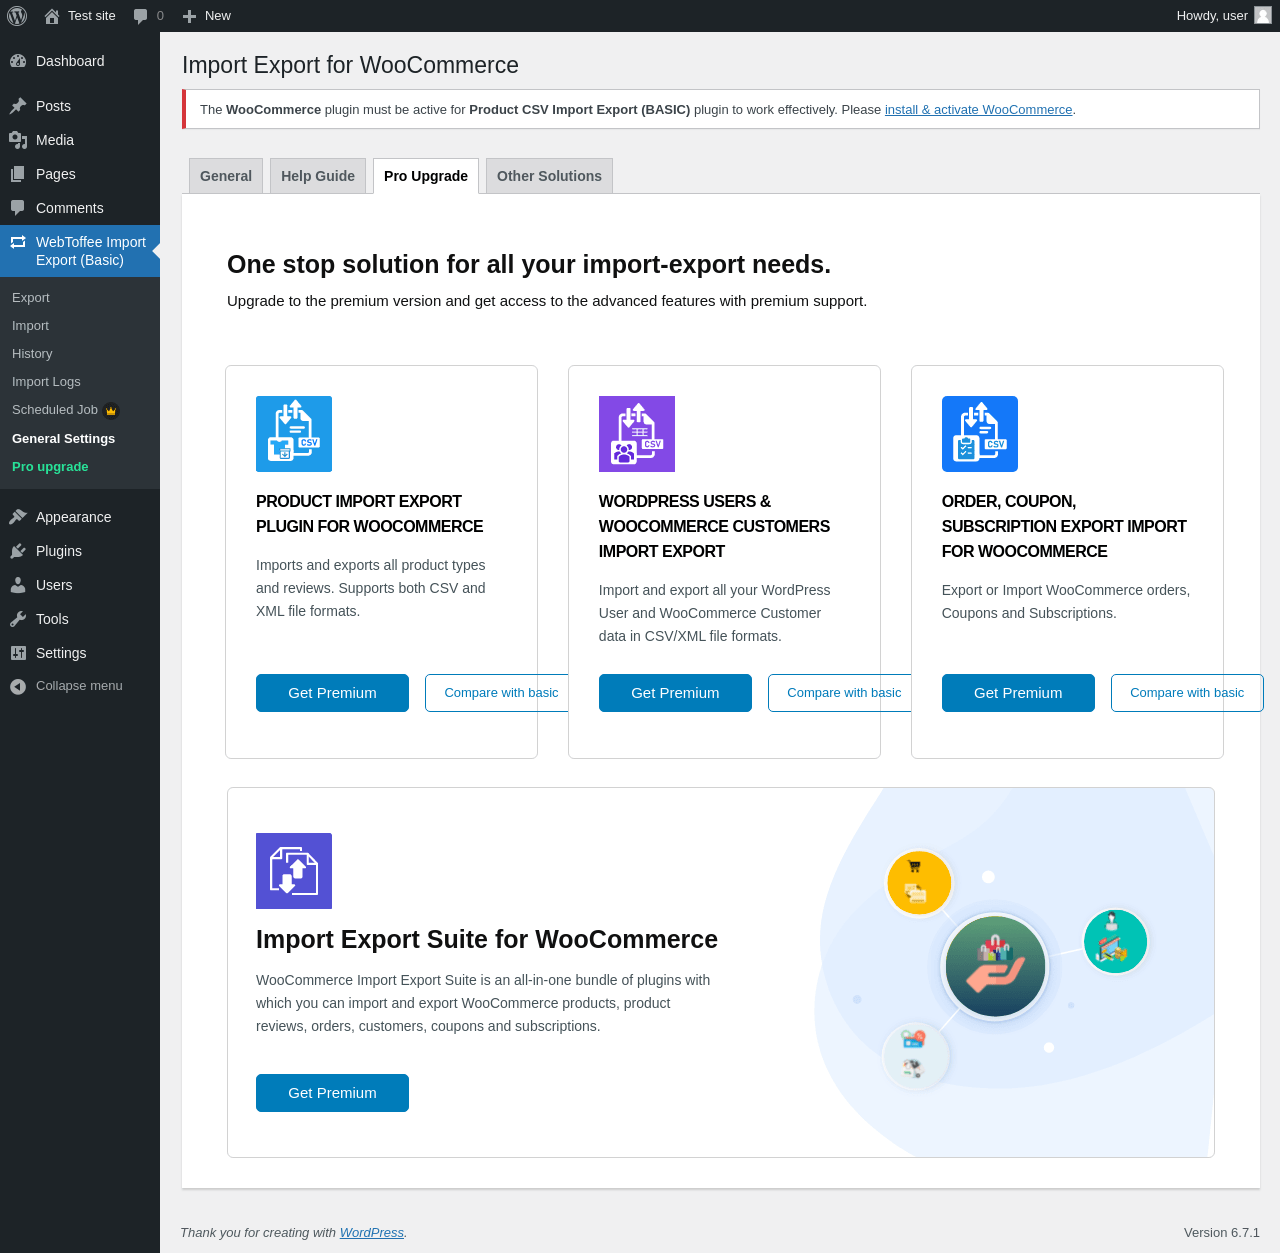
Task: Click install & activate WooCommerce link
Action: tap(978, 110)
